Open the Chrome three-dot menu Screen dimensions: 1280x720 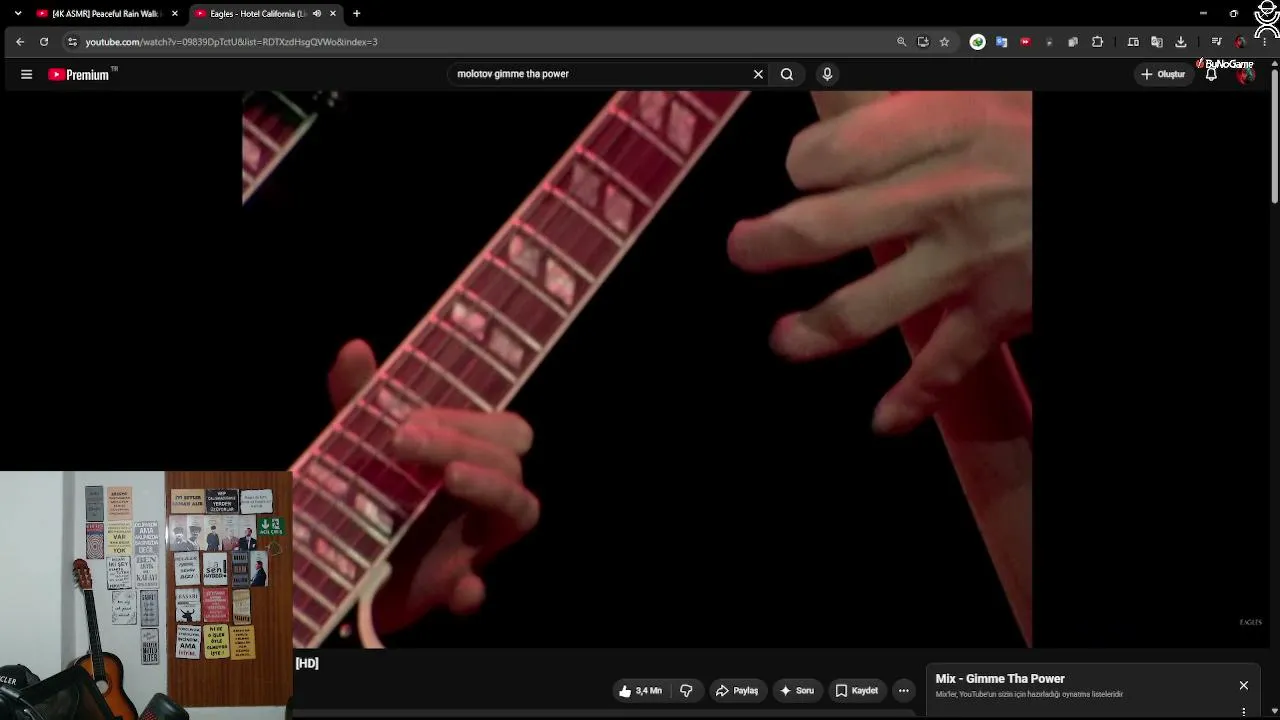click(1264, 42)
